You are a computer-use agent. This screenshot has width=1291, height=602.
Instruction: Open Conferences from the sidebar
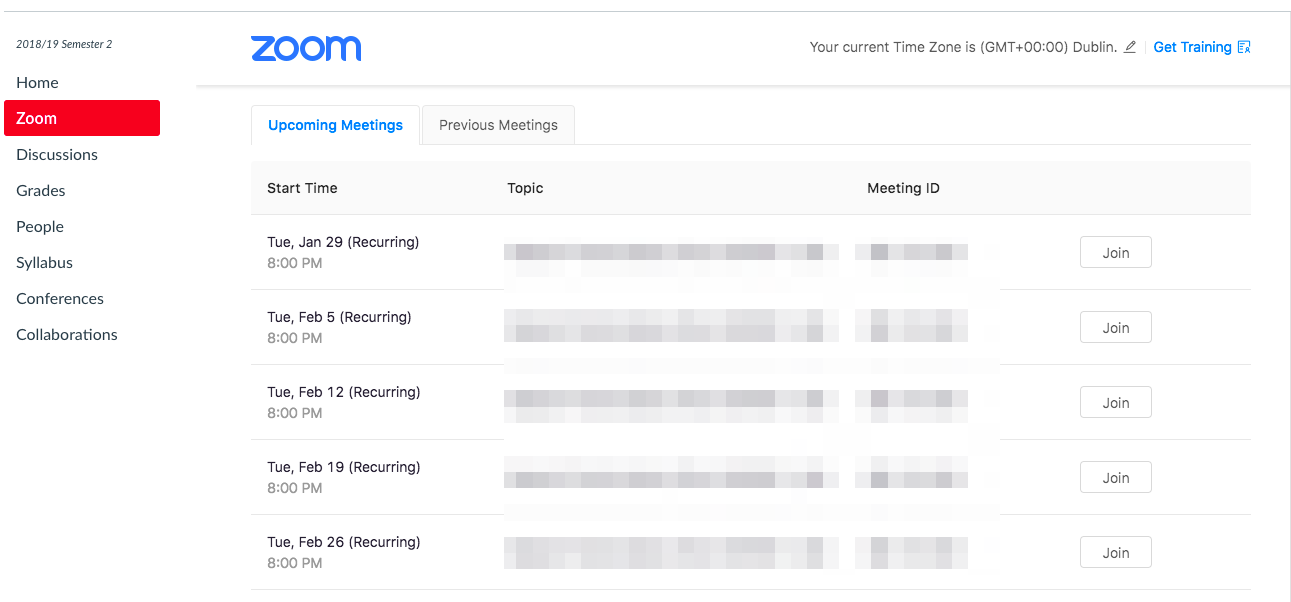(x=60, y=298)
